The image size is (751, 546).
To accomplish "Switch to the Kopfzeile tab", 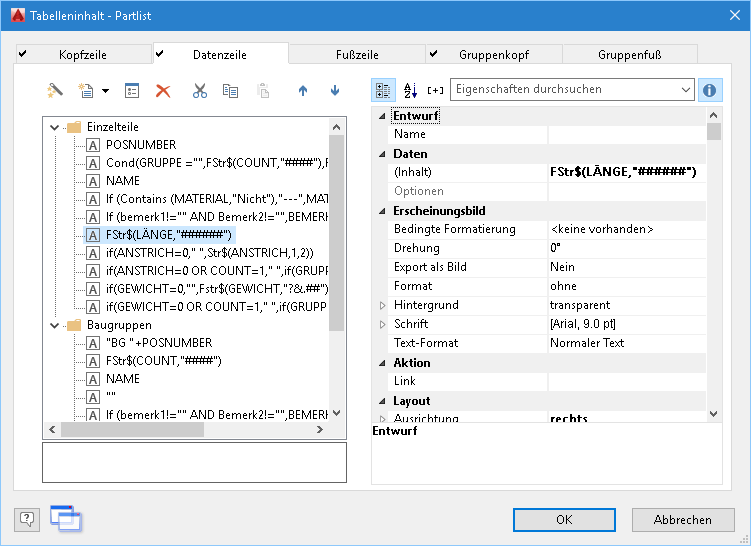I will (84, 54).
